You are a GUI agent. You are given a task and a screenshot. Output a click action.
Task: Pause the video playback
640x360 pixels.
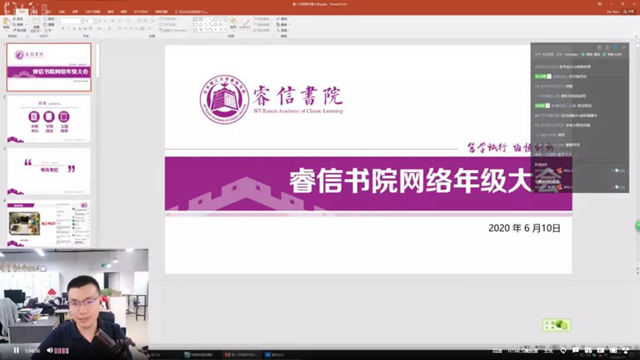click(16, 350)
